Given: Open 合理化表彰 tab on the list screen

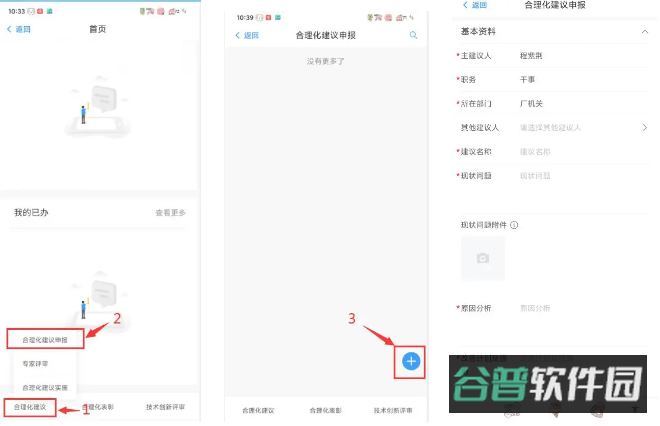Looking at the screenshot, I should coord(326,410).
